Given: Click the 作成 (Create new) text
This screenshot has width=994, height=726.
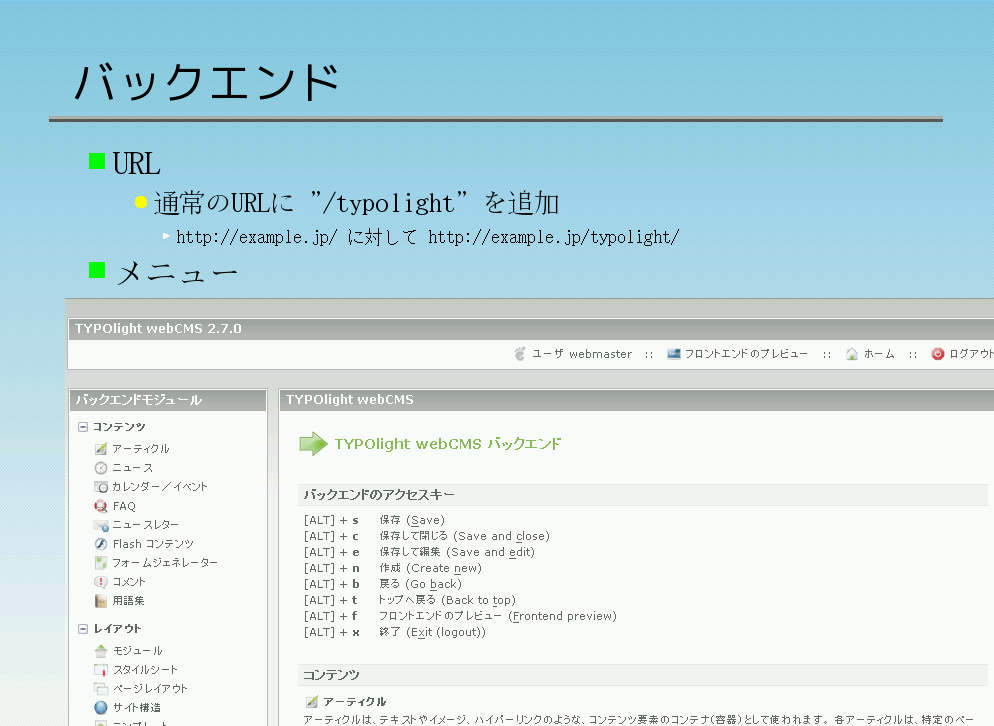Looking at the screenshot, I should 430,568.
